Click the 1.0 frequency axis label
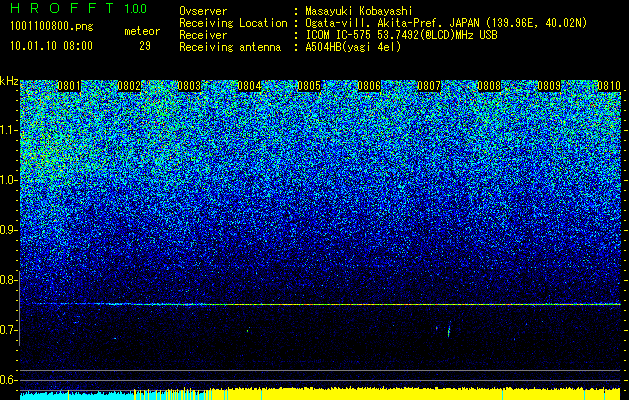 (x=8, y=180)
